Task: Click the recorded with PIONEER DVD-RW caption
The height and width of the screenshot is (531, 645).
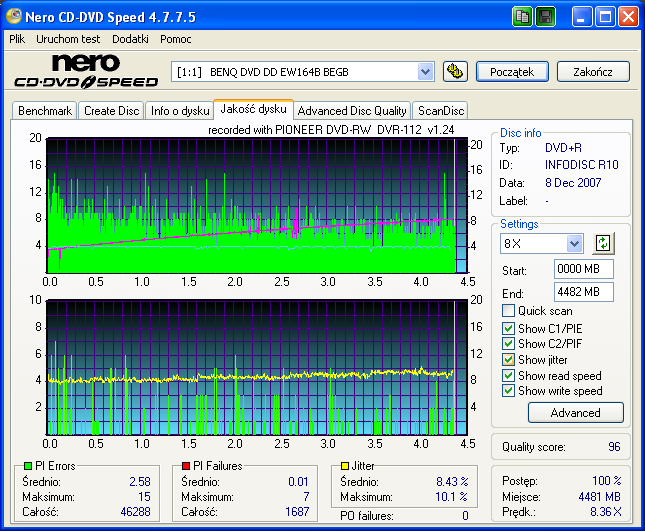Action: 331,130
